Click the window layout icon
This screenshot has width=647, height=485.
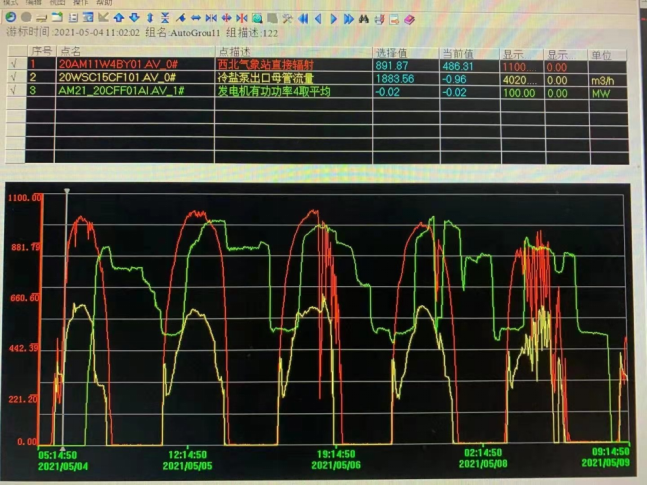tap(88, 17)
